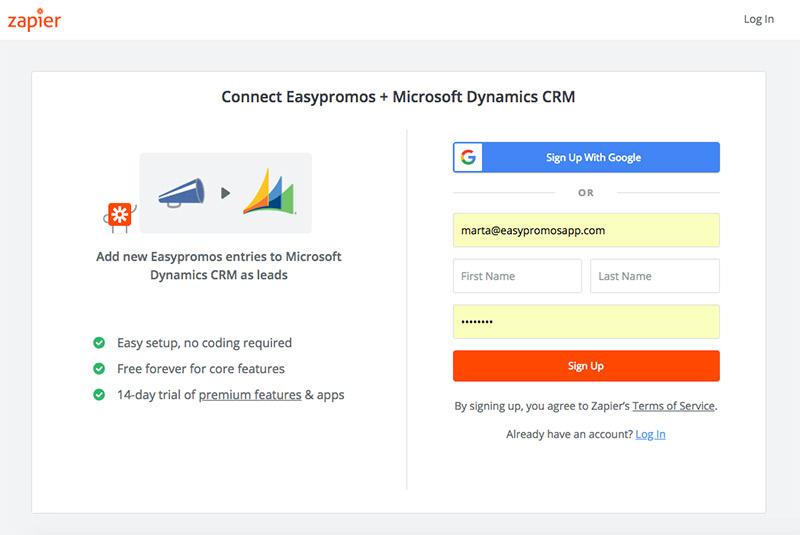This screenshot has width=800, height=535.
Task: Click Already have an account? text
Action: click(569, 434)
